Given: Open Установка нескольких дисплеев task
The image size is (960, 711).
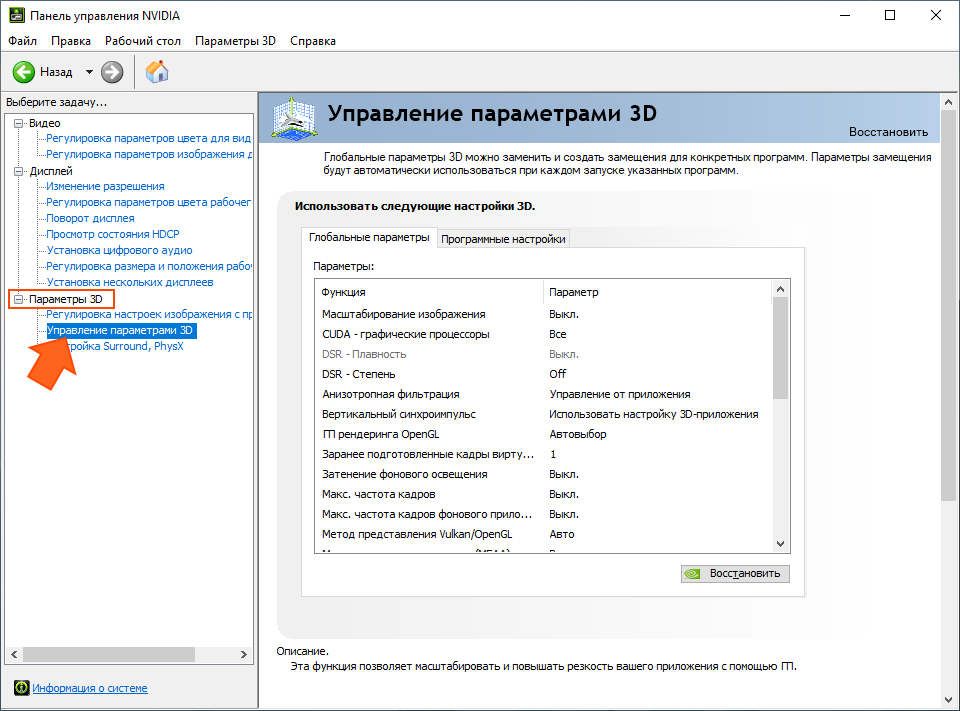Looking at the screenshot, I should pos(130,282).
